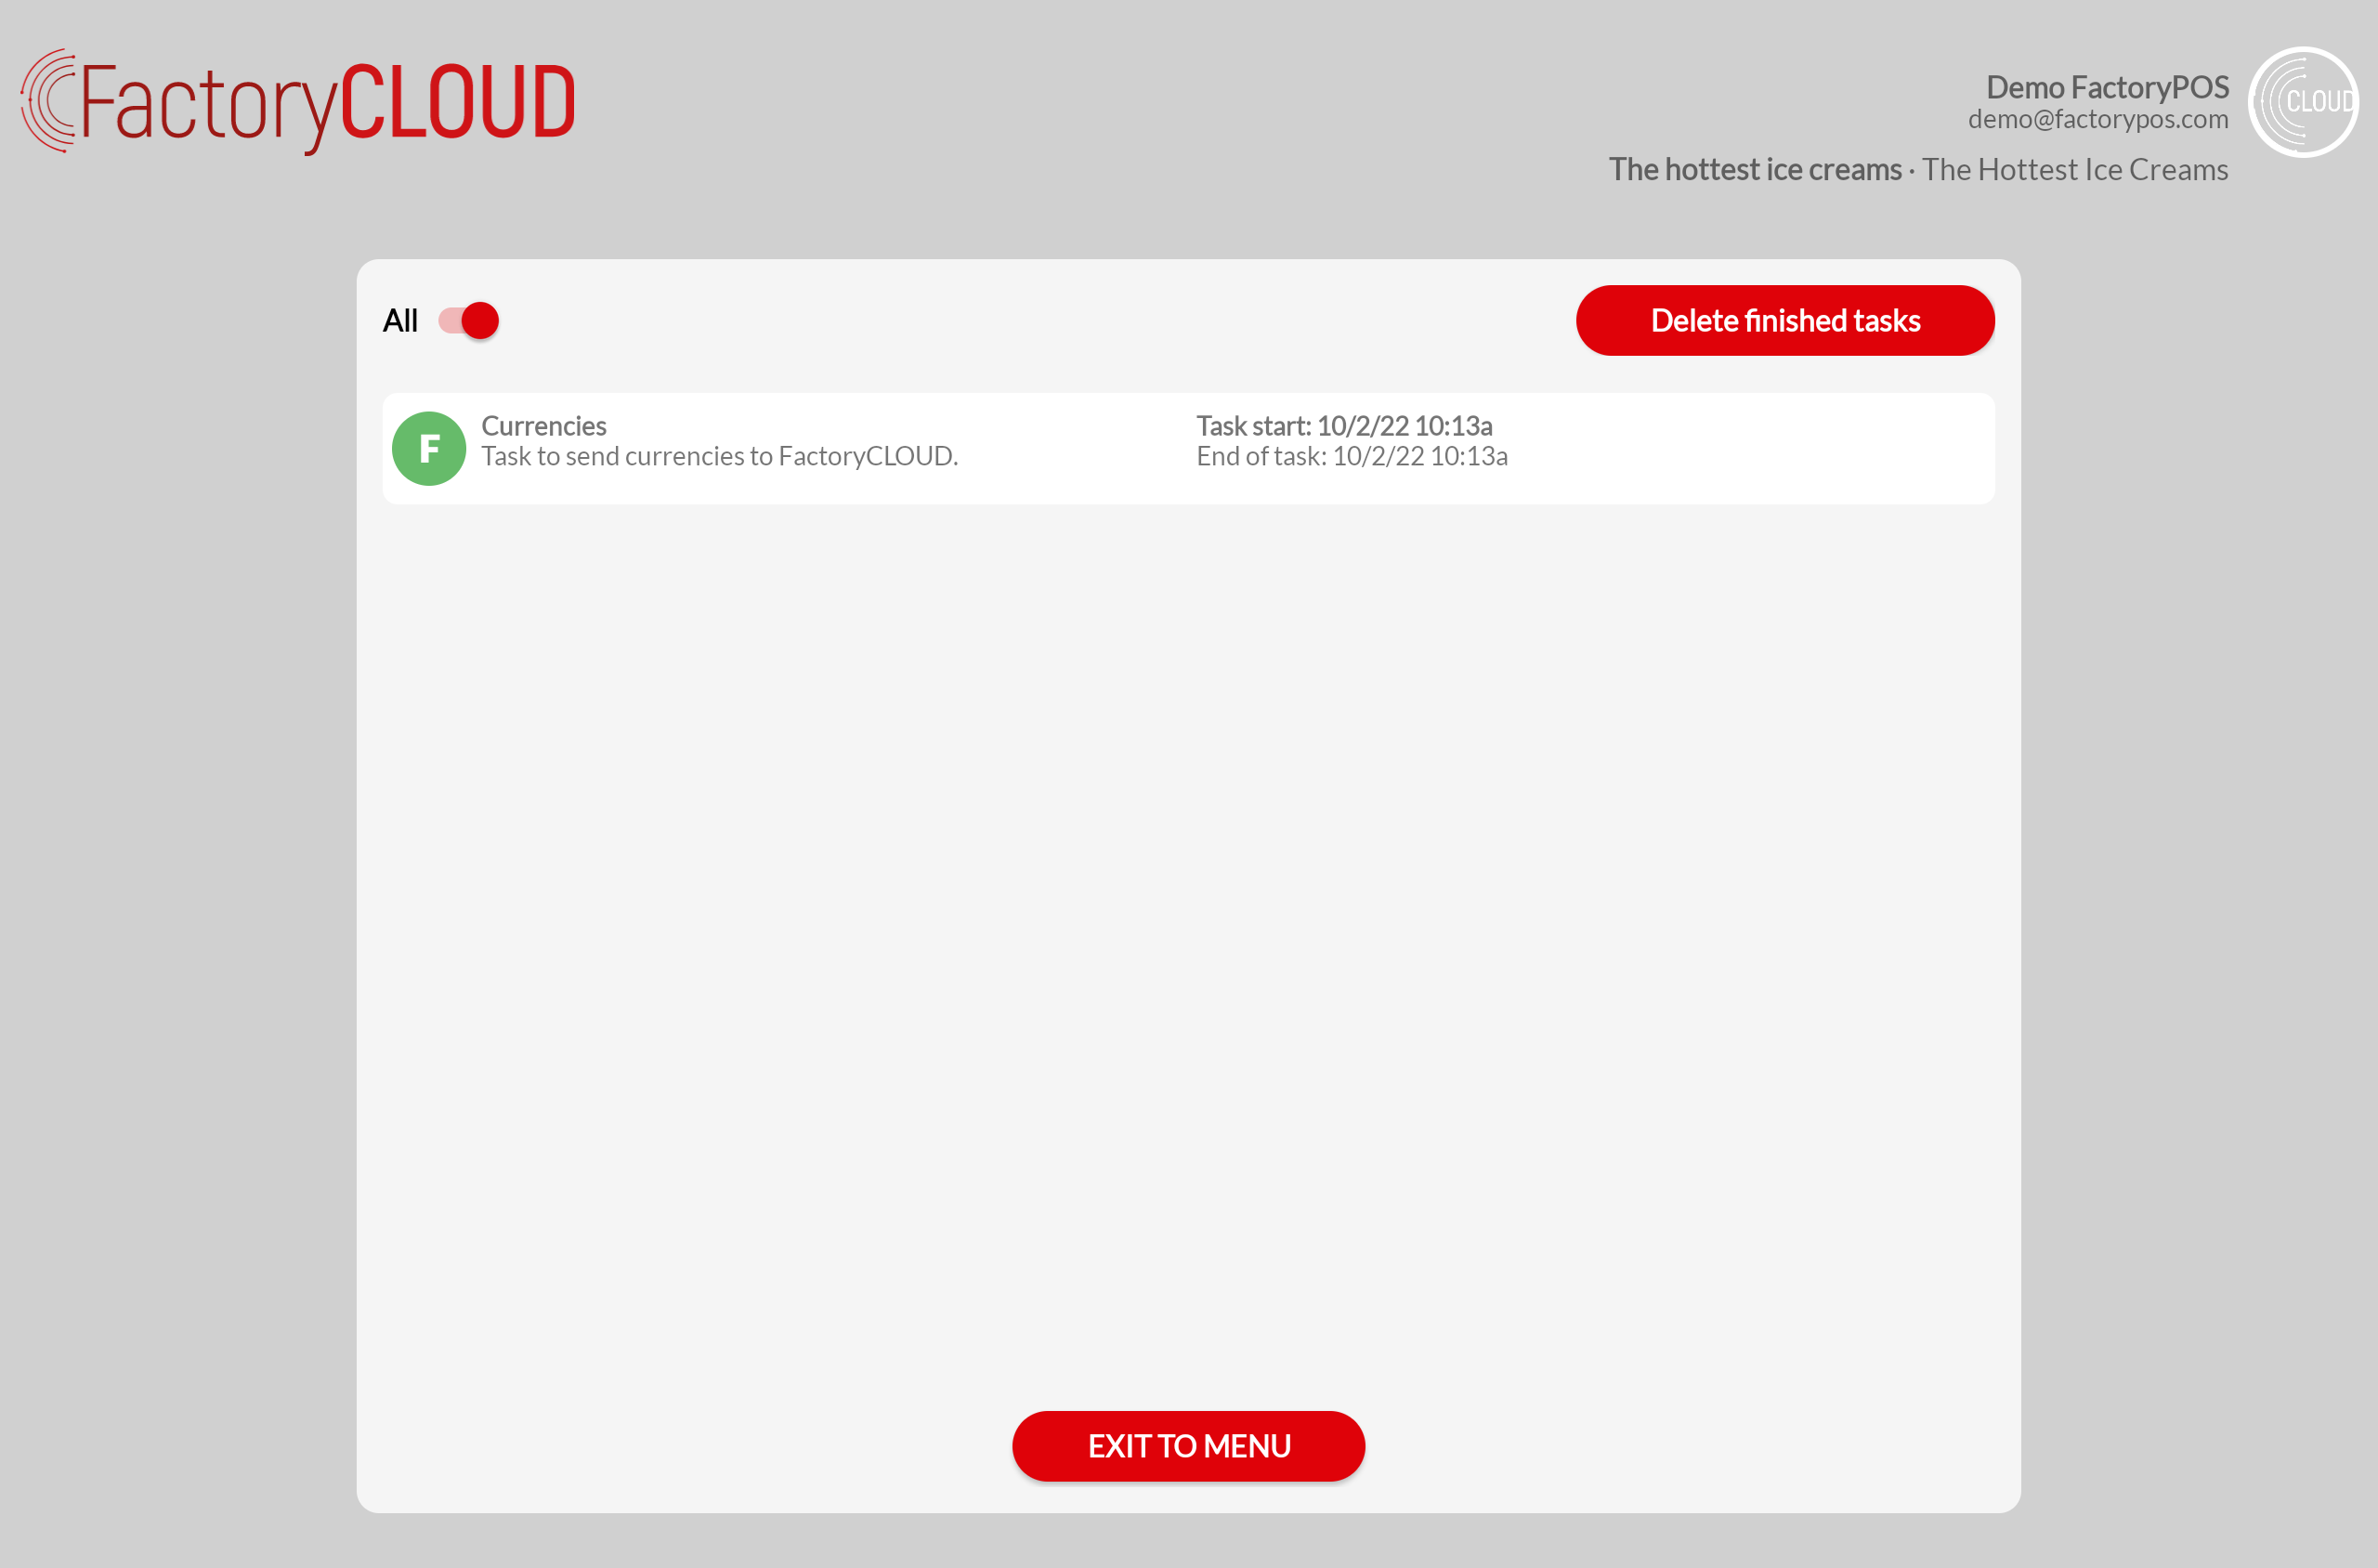Click the green F task status icon

(x=429, y=449)
